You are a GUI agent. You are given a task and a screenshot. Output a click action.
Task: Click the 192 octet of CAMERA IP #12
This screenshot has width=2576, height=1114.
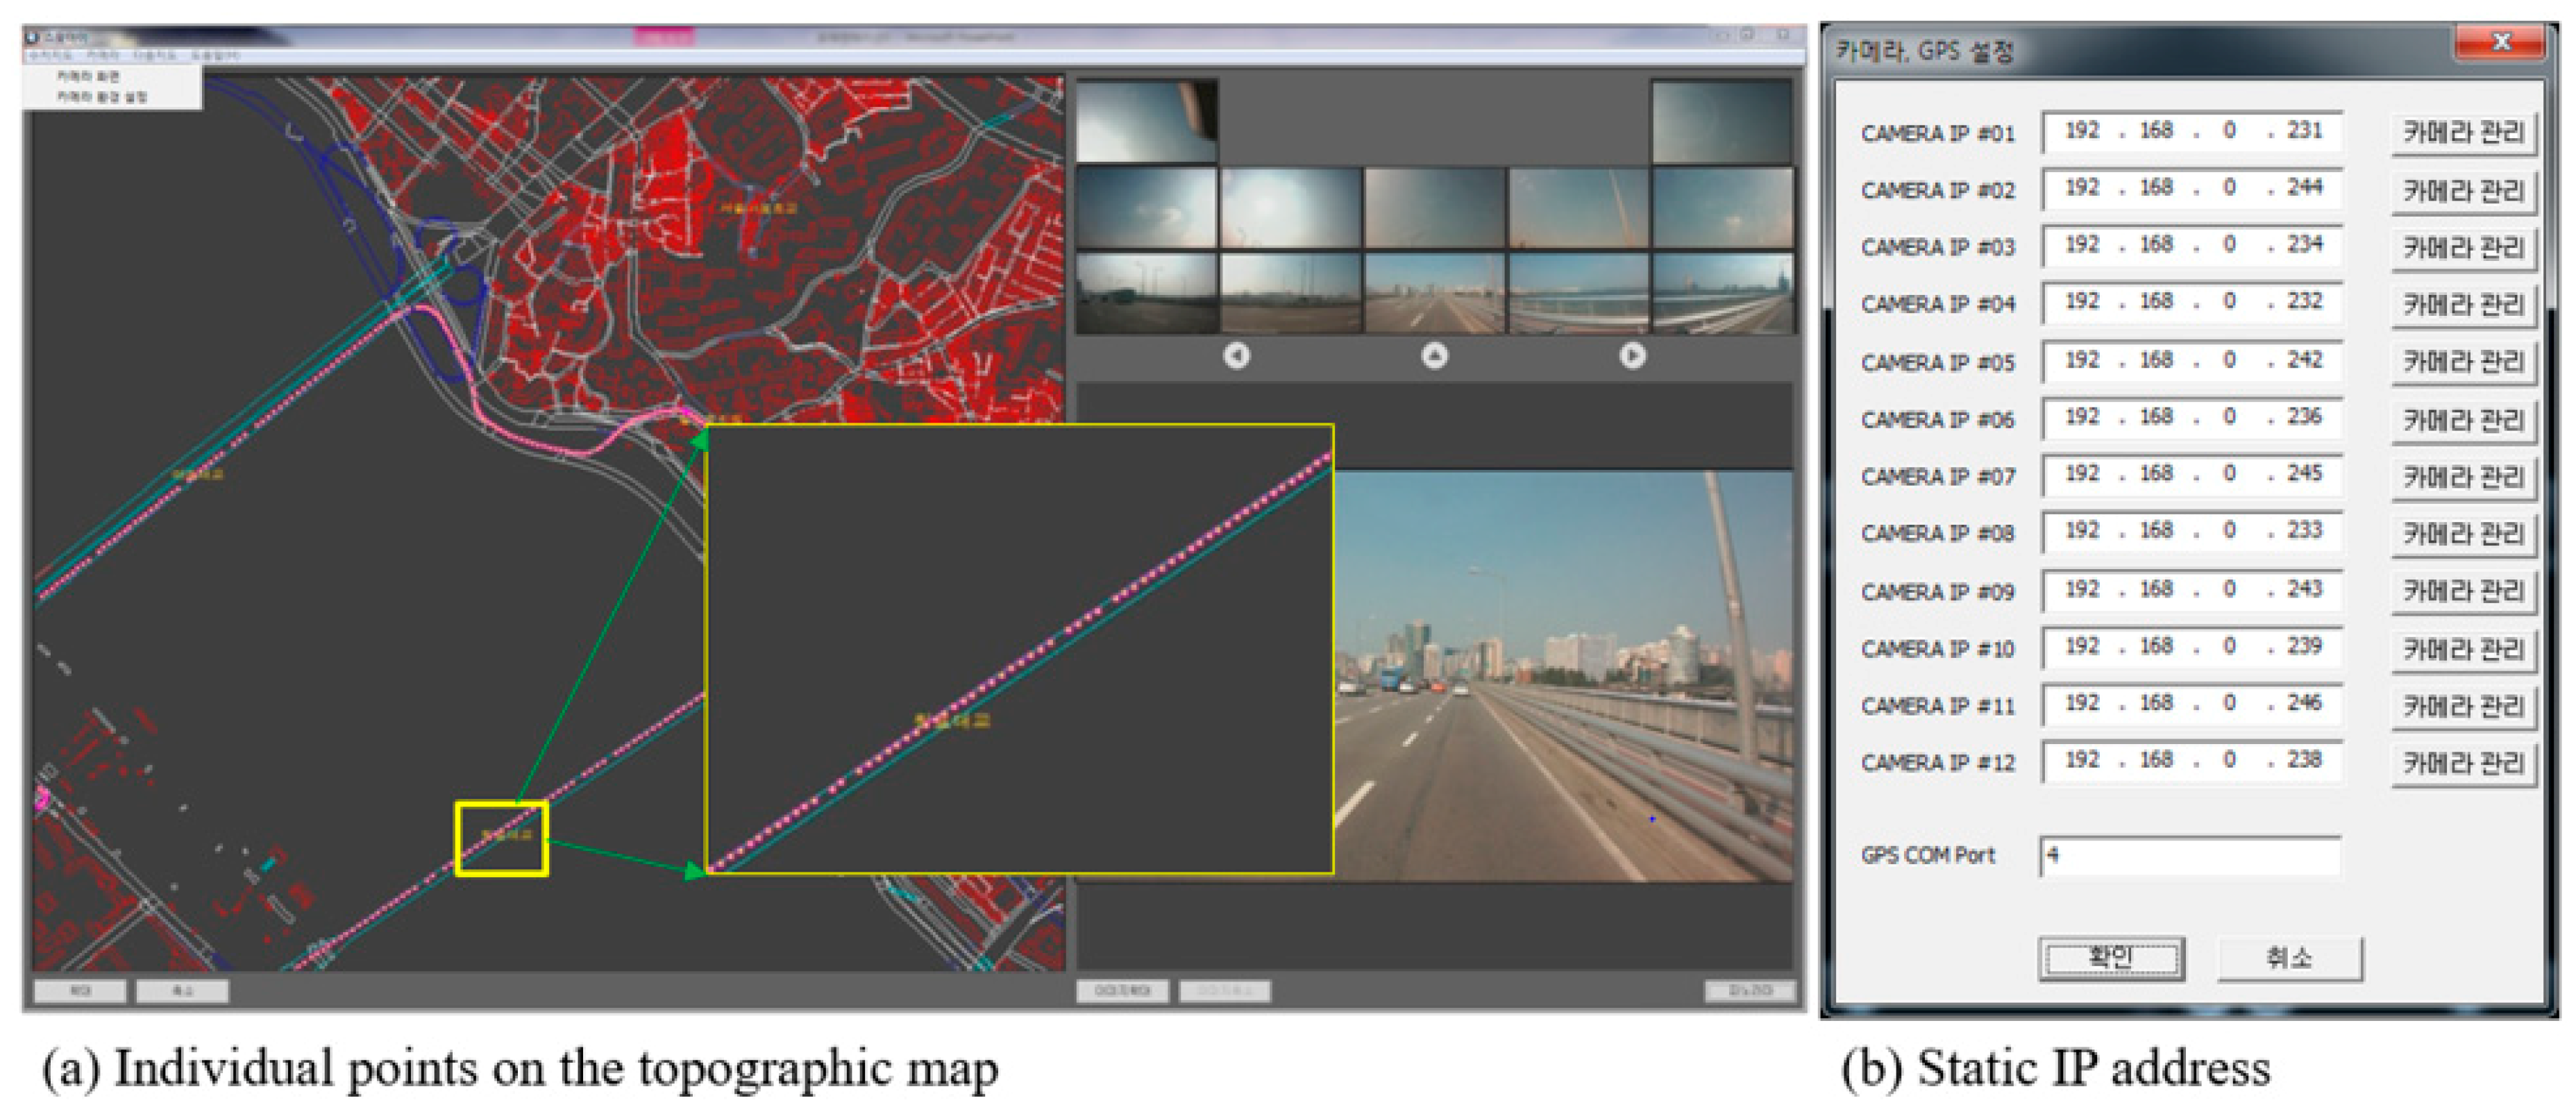tap(2082, 760)
